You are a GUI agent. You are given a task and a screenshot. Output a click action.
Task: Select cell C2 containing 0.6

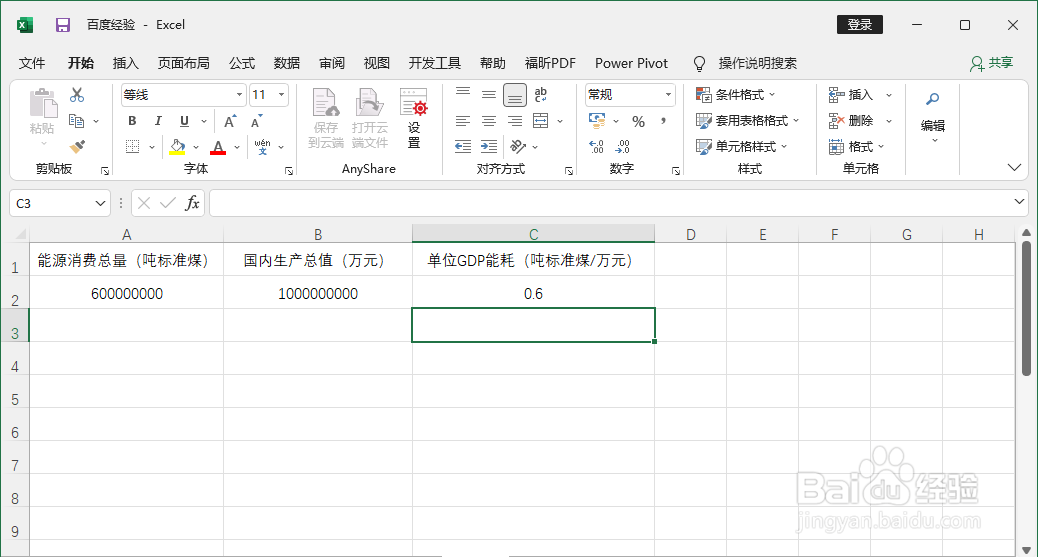tap(533, 292)
